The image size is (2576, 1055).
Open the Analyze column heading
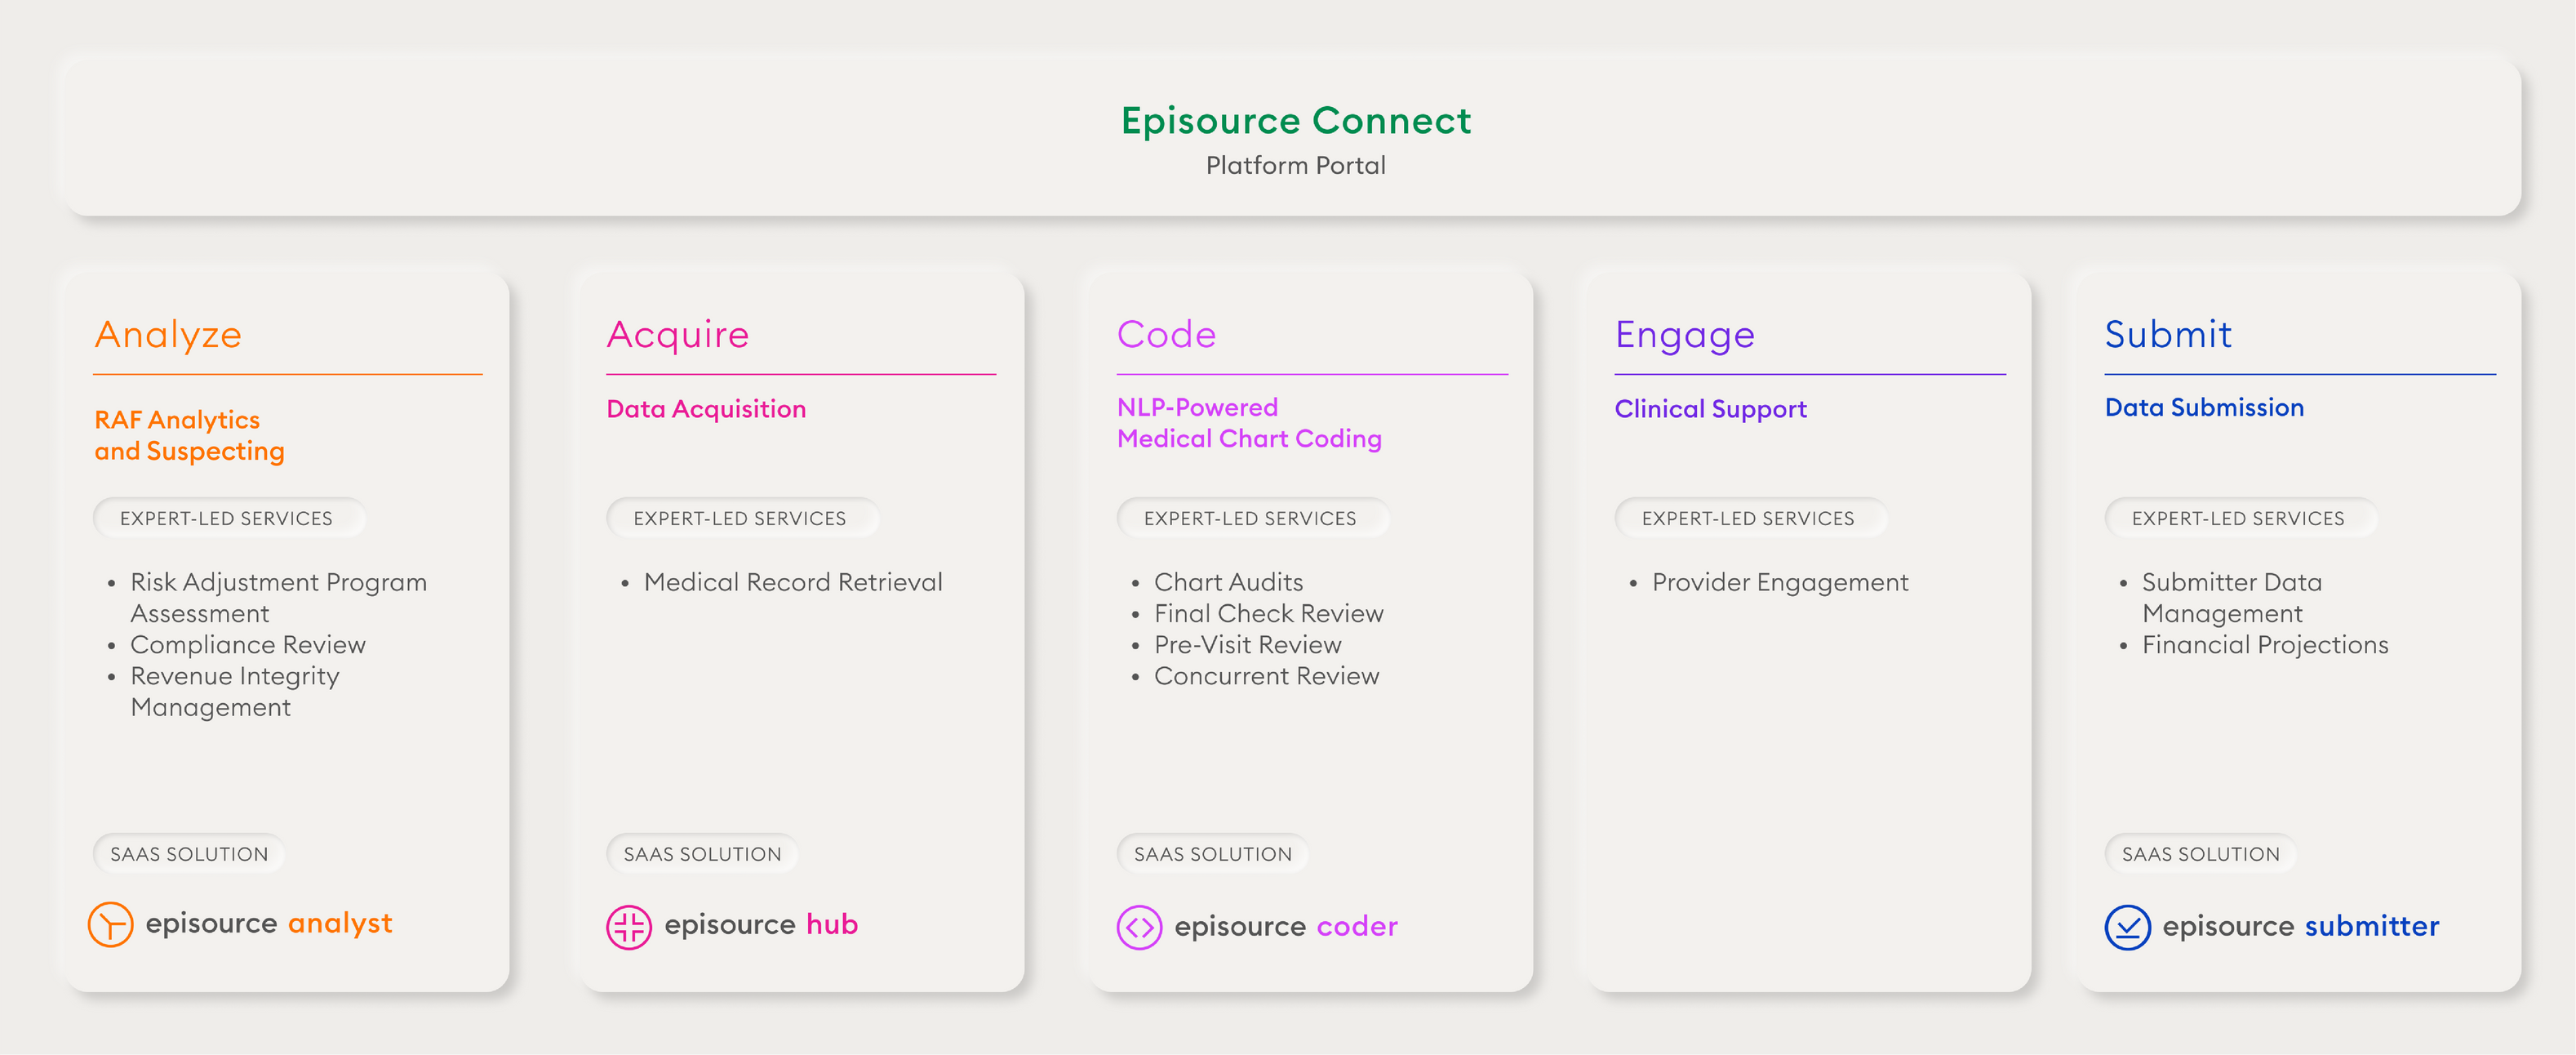[168, 334]
